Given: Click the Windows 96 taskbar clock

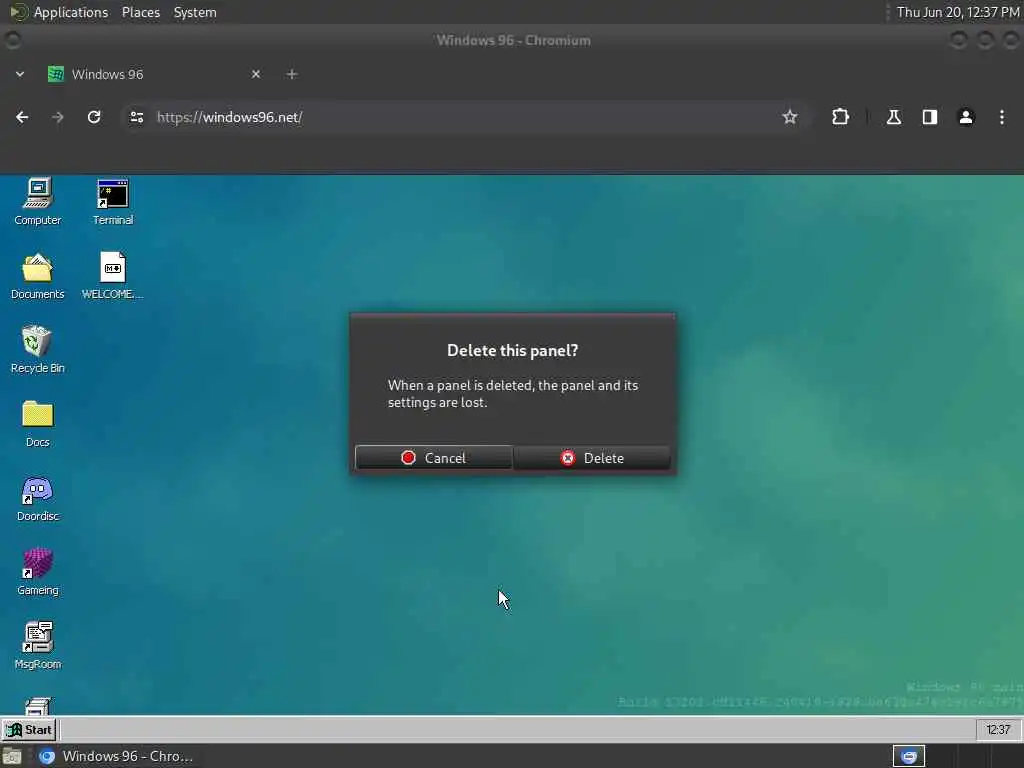Looking at the screenshot, I should pyautogui.click(x=998, y=729).
